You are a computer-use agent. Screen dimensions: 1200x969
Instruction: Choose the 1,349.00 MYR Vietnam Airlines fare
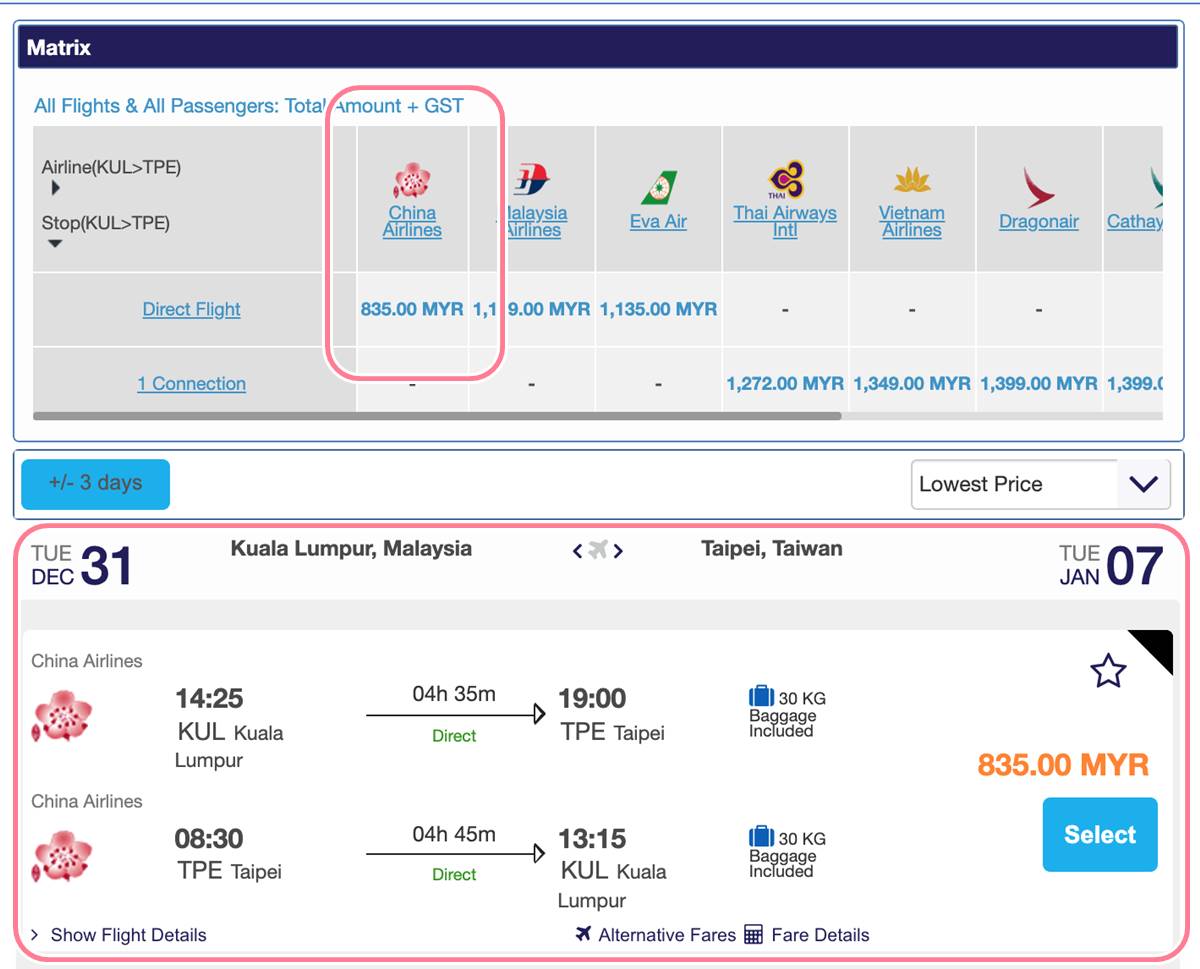coord(911,384)
